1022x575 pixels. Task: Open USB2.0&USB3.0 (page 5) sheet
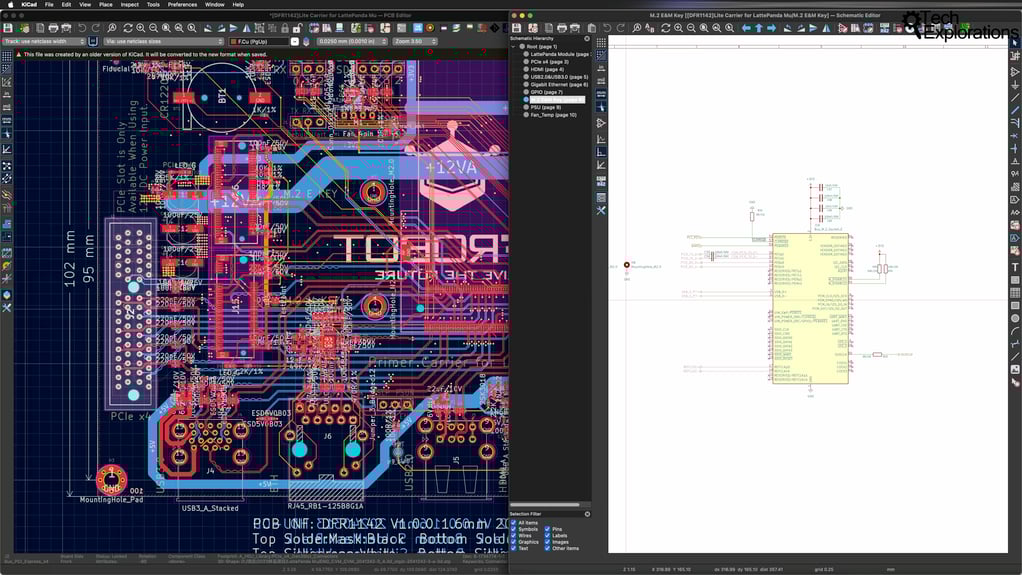pyautogui.click(x=556, y=77)
